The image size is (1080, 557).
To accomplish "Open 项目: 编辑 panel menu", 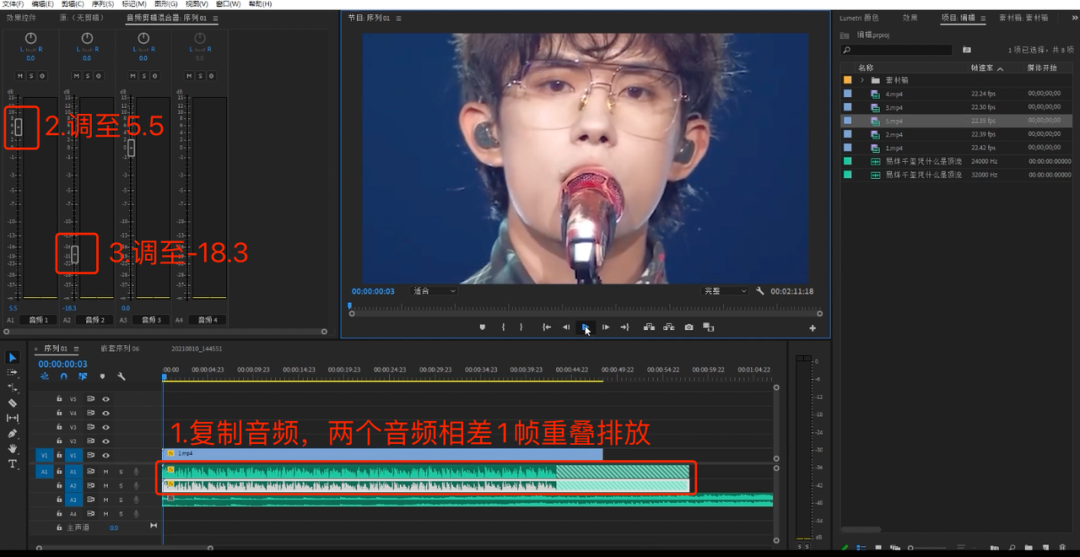I will 983,18.
